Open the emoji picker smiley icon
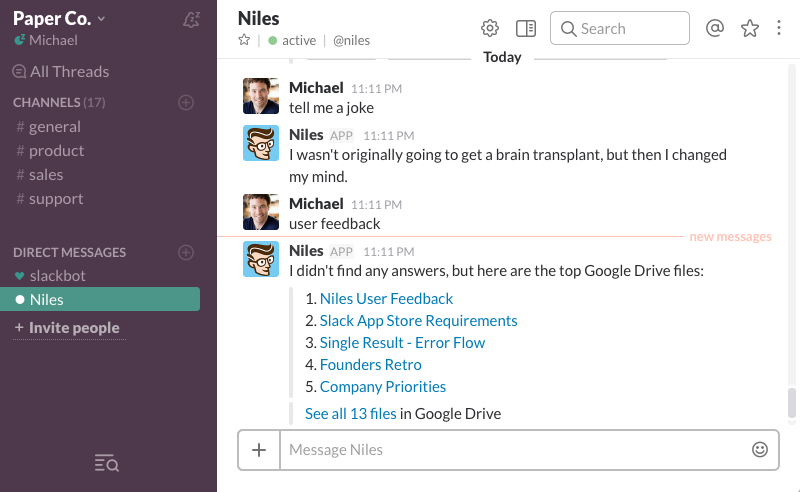 click(x=760, y=449)
